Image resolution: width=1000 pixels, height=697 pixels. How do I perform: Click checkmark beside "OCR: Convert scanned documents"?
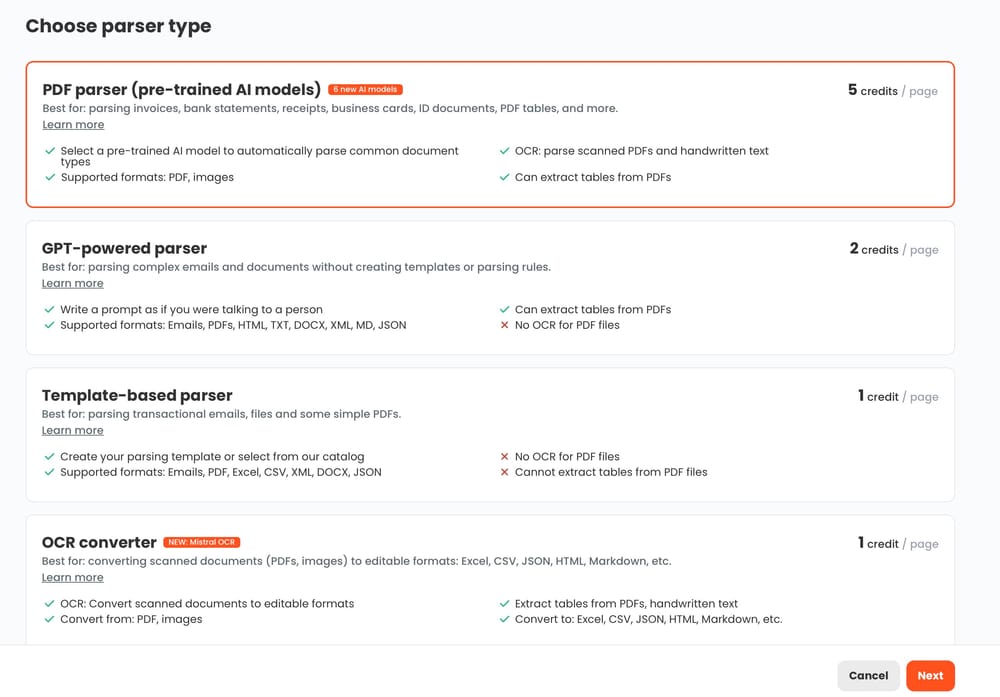pyautogui.click(x=49, y=604)
